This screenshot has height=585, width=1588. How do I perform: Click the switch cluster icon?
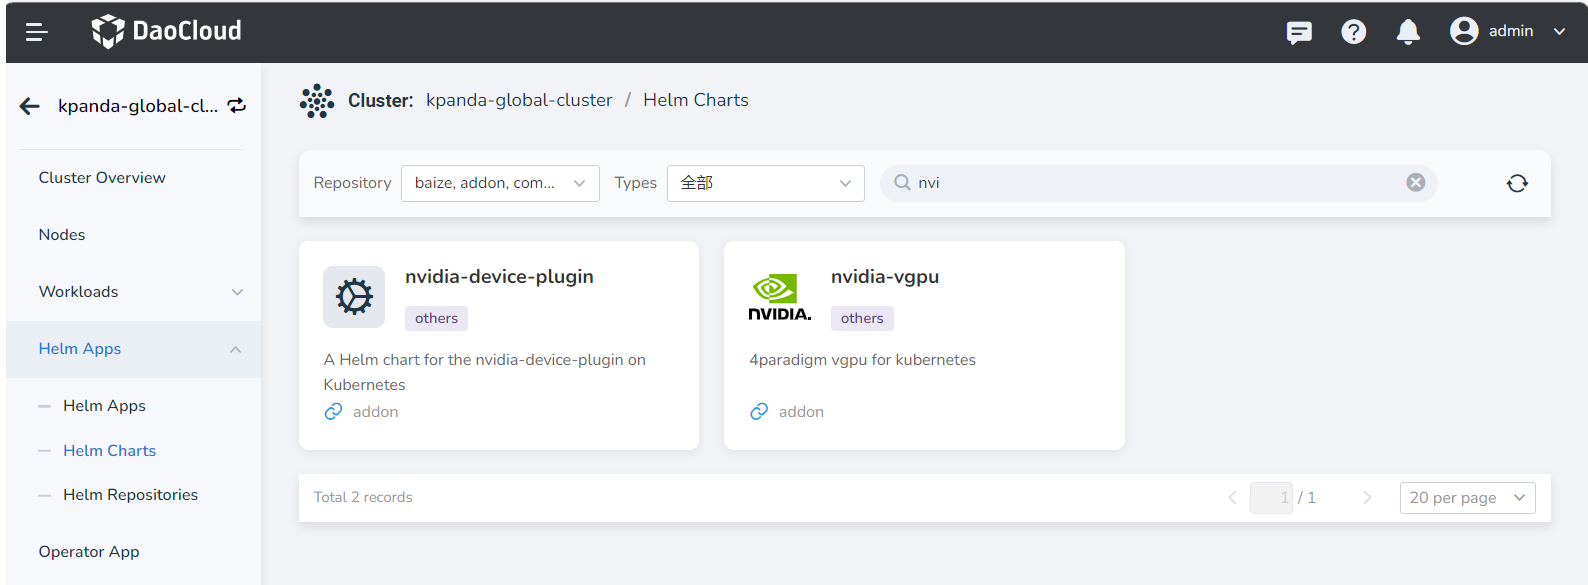tap(237, 106)
